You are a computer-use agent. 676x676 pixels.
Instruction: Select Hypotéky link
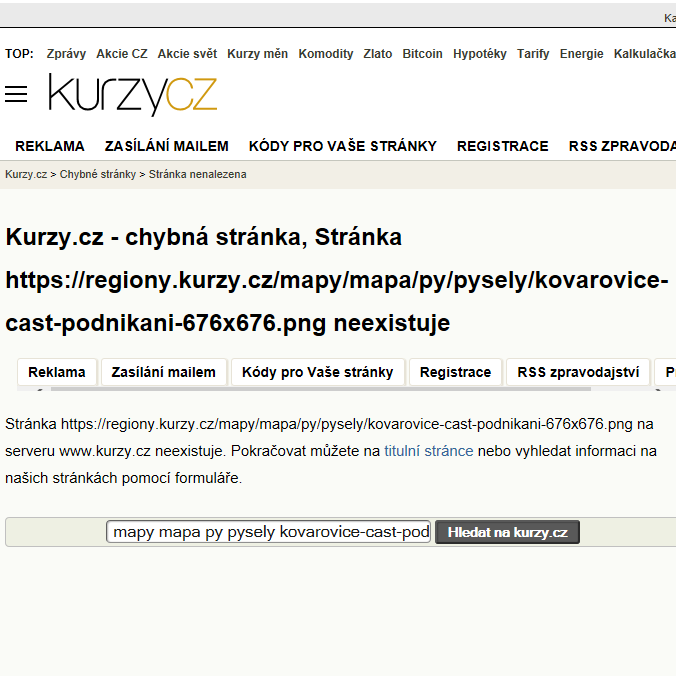click(x=479, y=54)
